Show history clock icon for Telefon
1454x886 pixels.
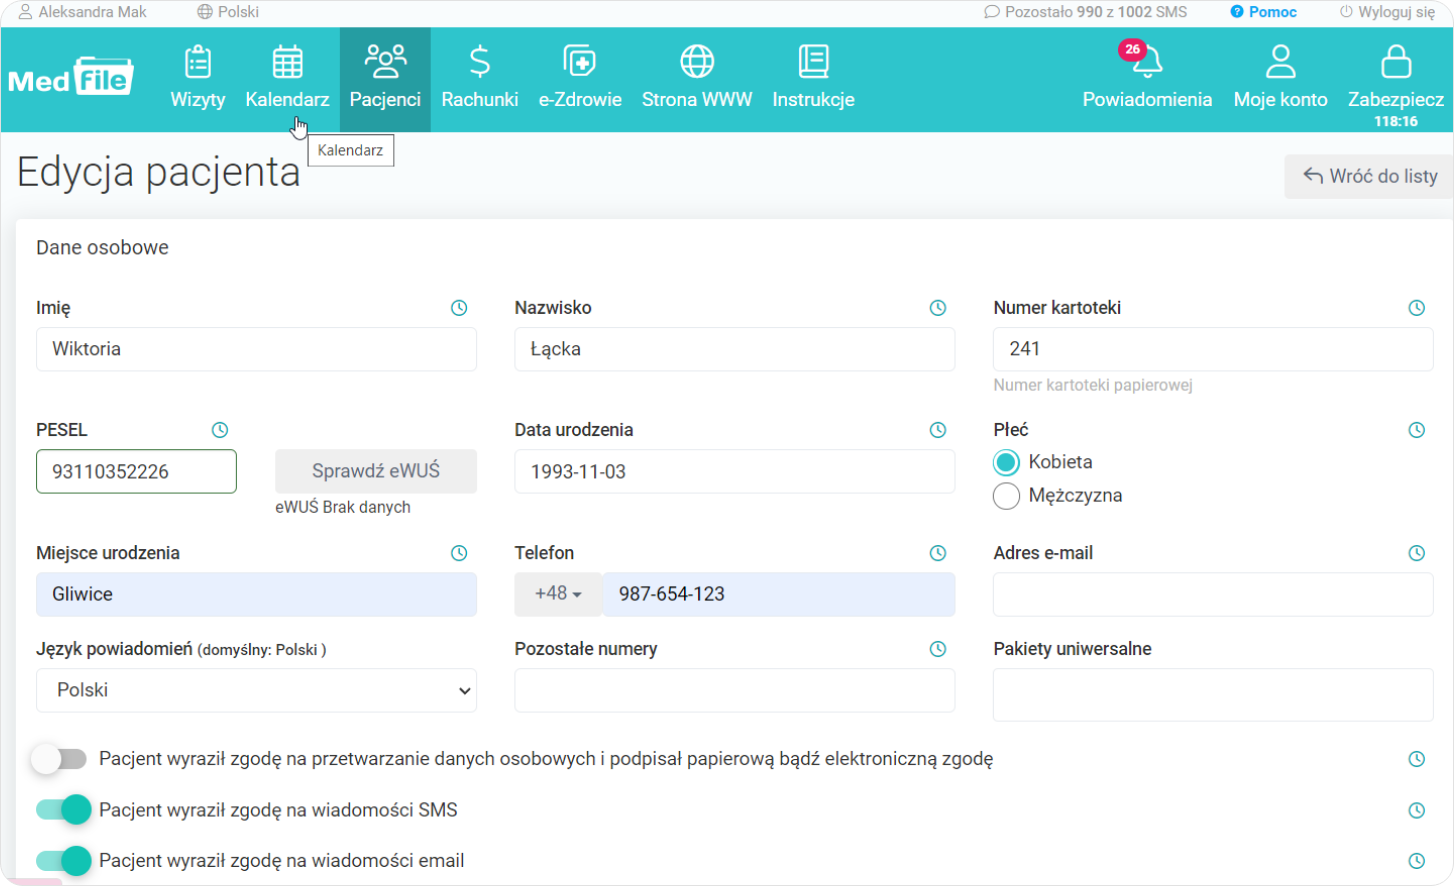938,553
